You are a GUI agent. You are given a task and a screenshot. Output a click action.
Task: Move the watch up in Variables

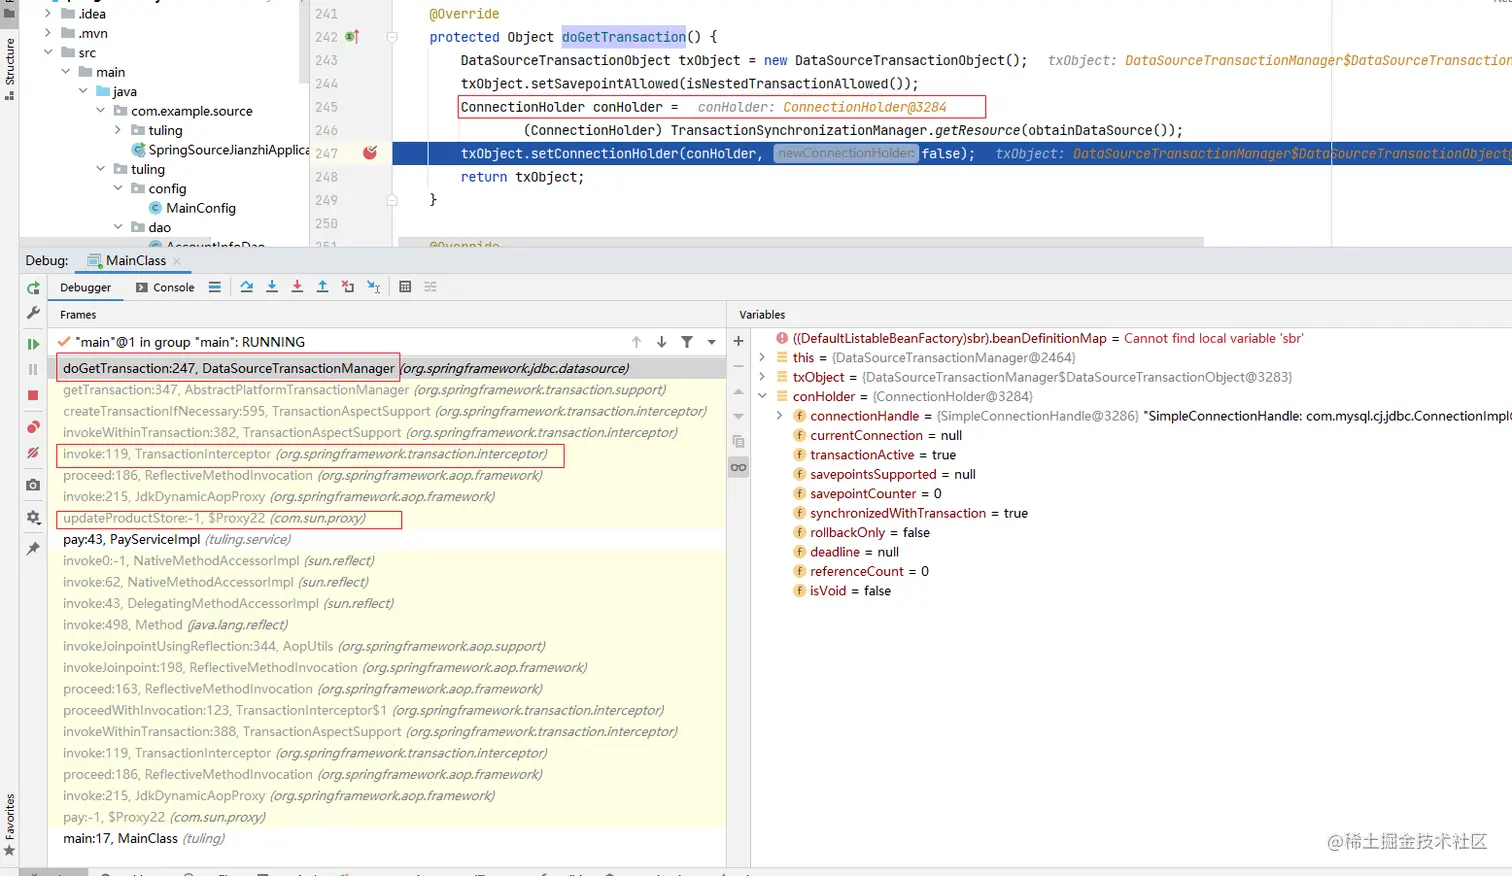coord(739,392)
